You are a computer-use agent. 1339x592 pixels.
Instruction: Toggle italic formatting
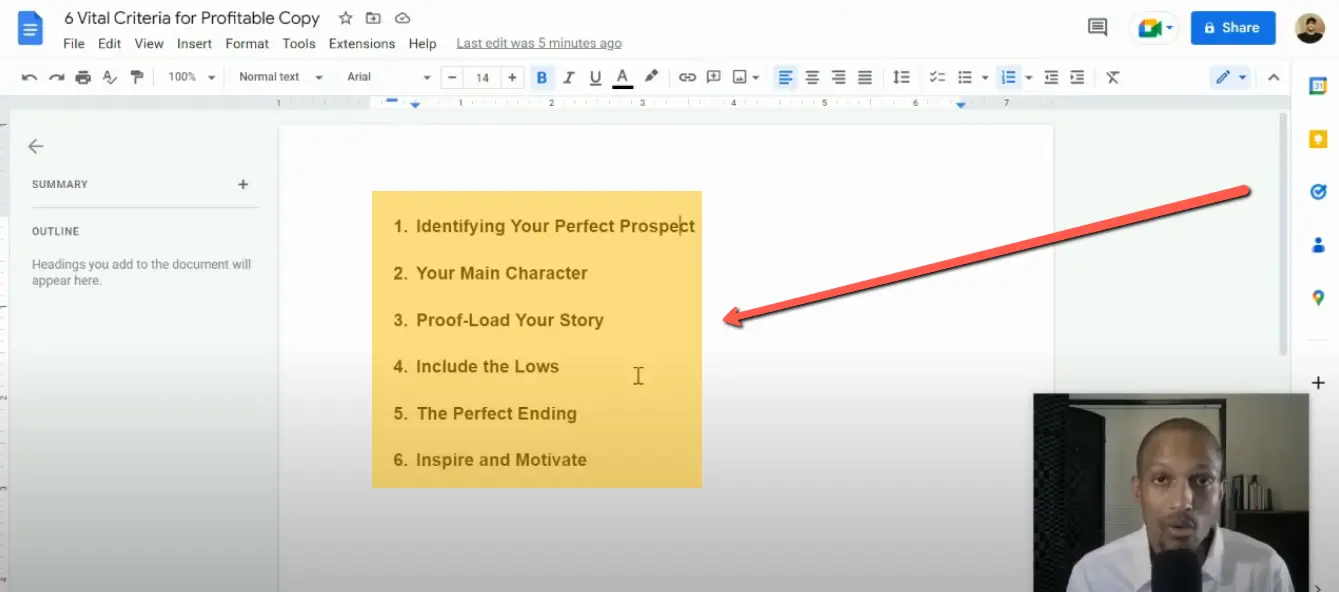pyautogui.click(x=568, y=76)
